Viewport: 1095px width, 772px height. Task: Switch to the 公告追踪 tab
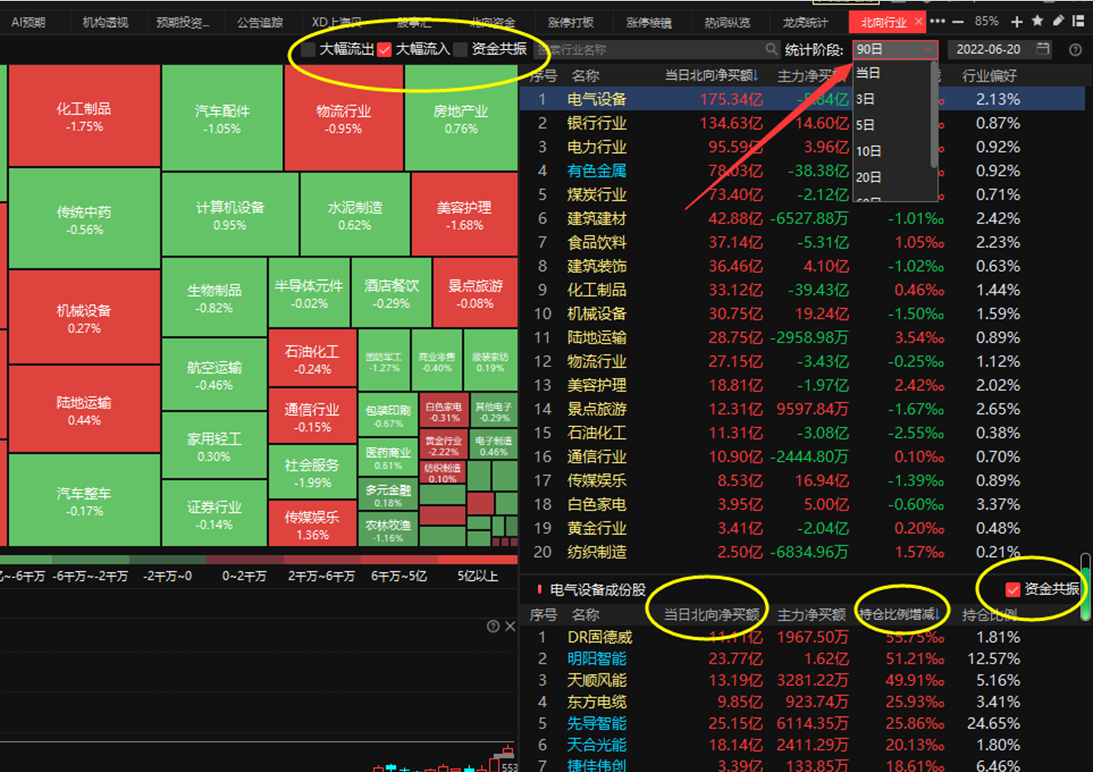(260, 22)
